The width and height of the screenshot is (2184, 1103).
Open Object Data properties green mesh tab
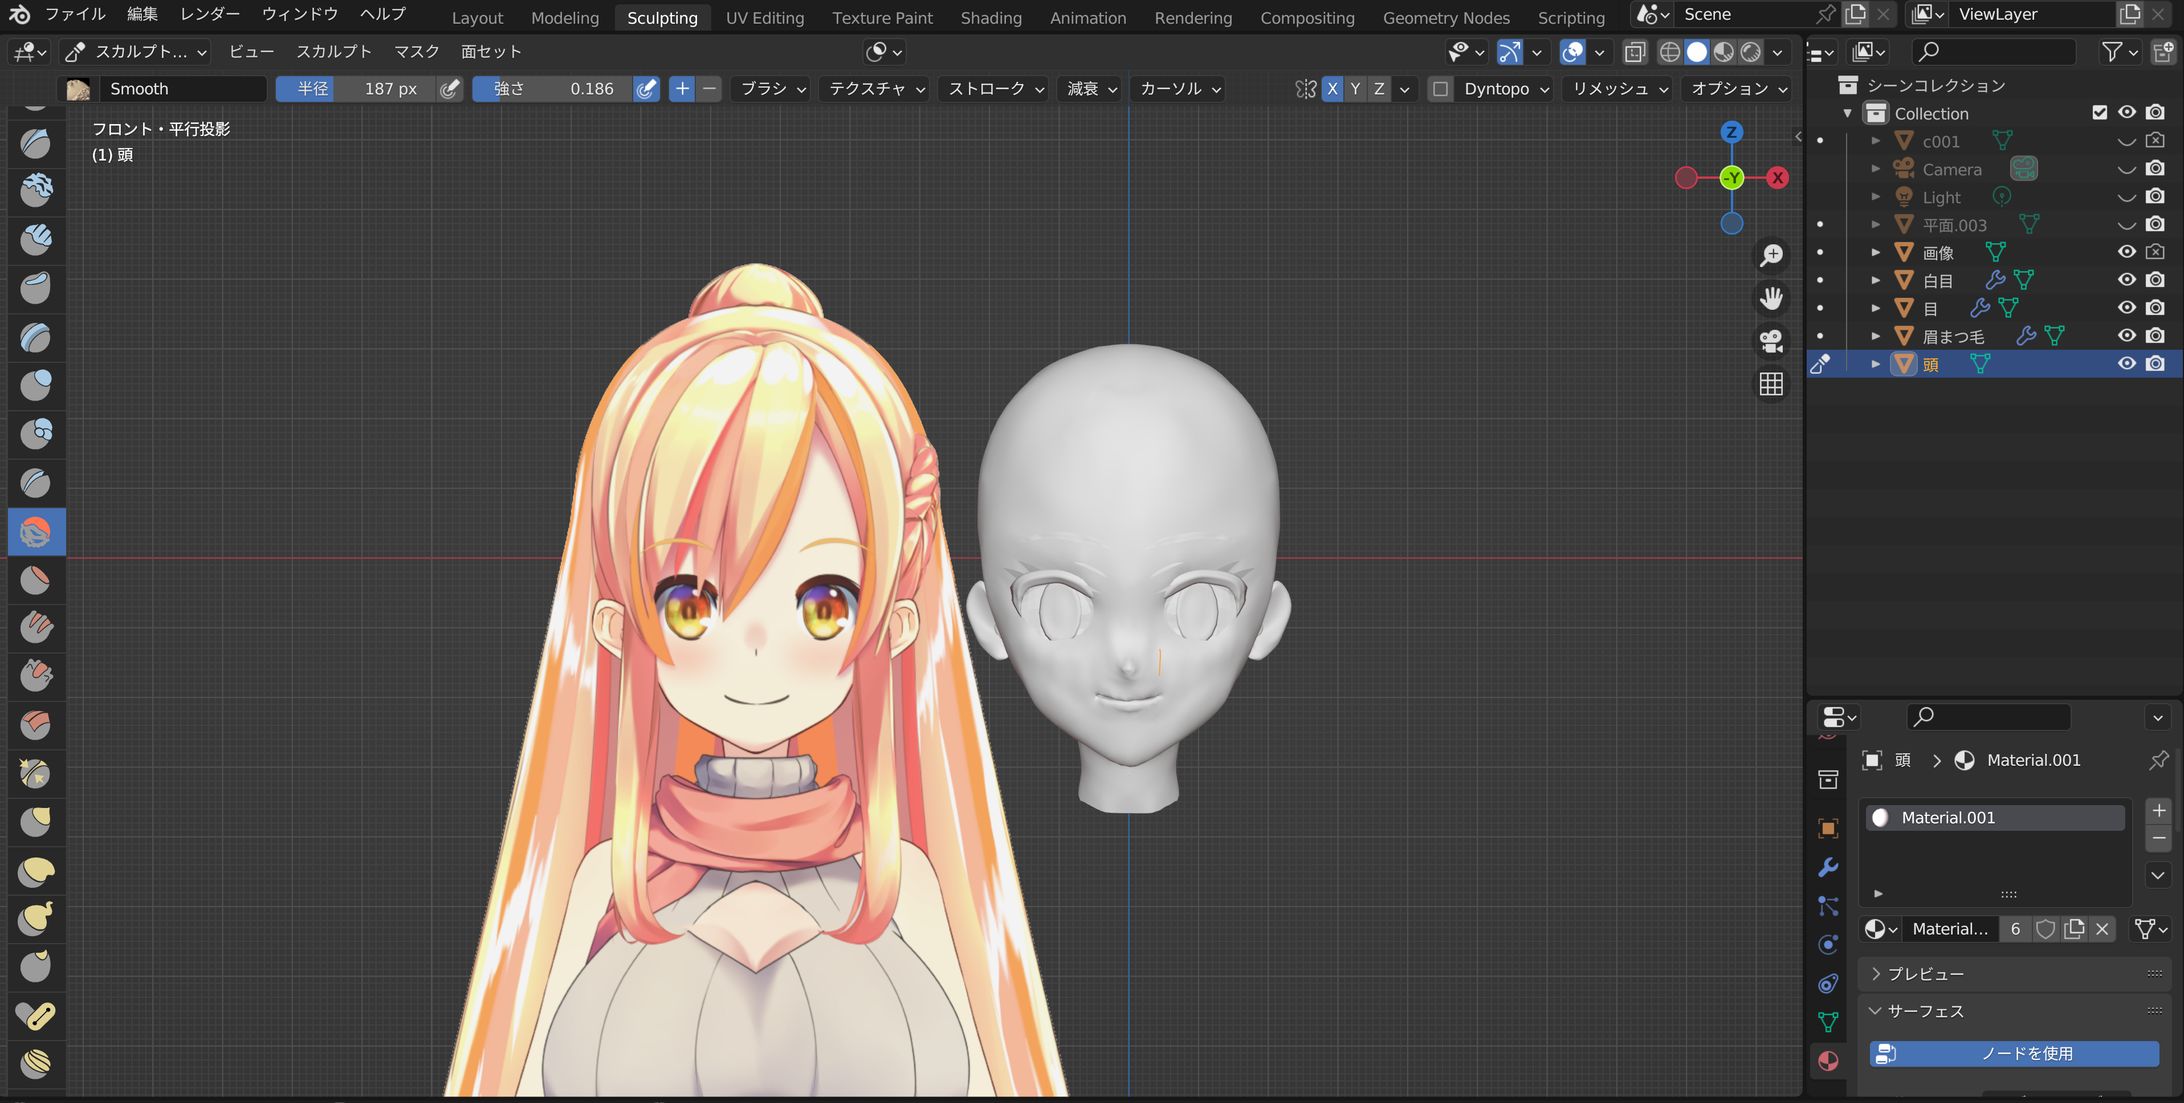pyautogui.click(x=1828, y=1022)
